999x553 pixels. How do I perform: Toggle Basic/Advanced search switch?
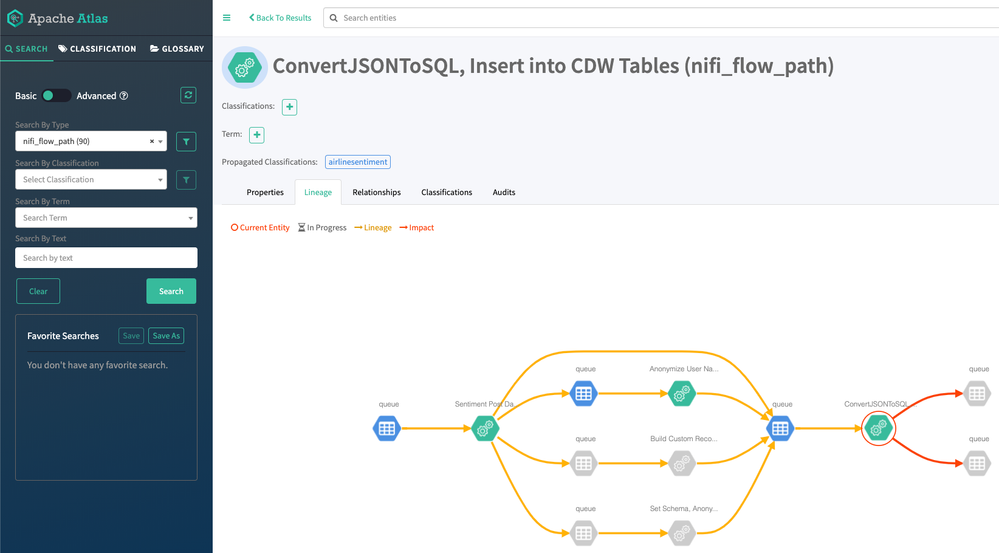tap(55, 96)
